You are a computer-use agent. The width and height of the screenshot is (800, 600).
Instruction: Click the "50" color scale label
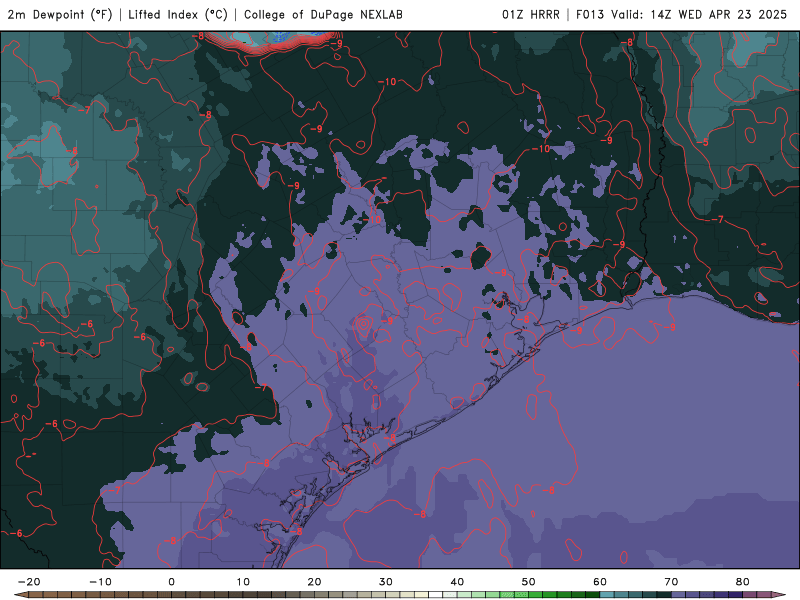[529, 582]
